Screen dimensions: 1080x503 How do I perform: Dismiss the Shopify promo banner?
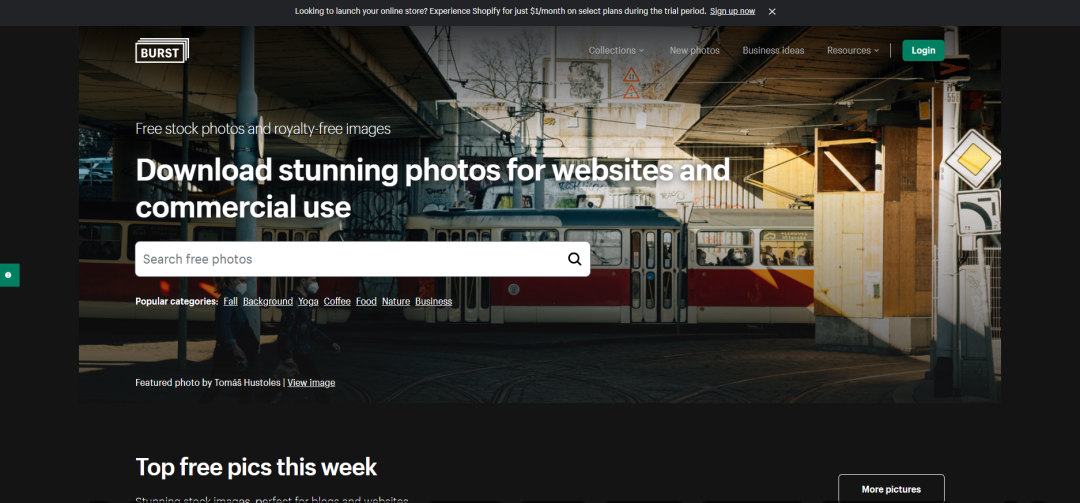point(772,11)
